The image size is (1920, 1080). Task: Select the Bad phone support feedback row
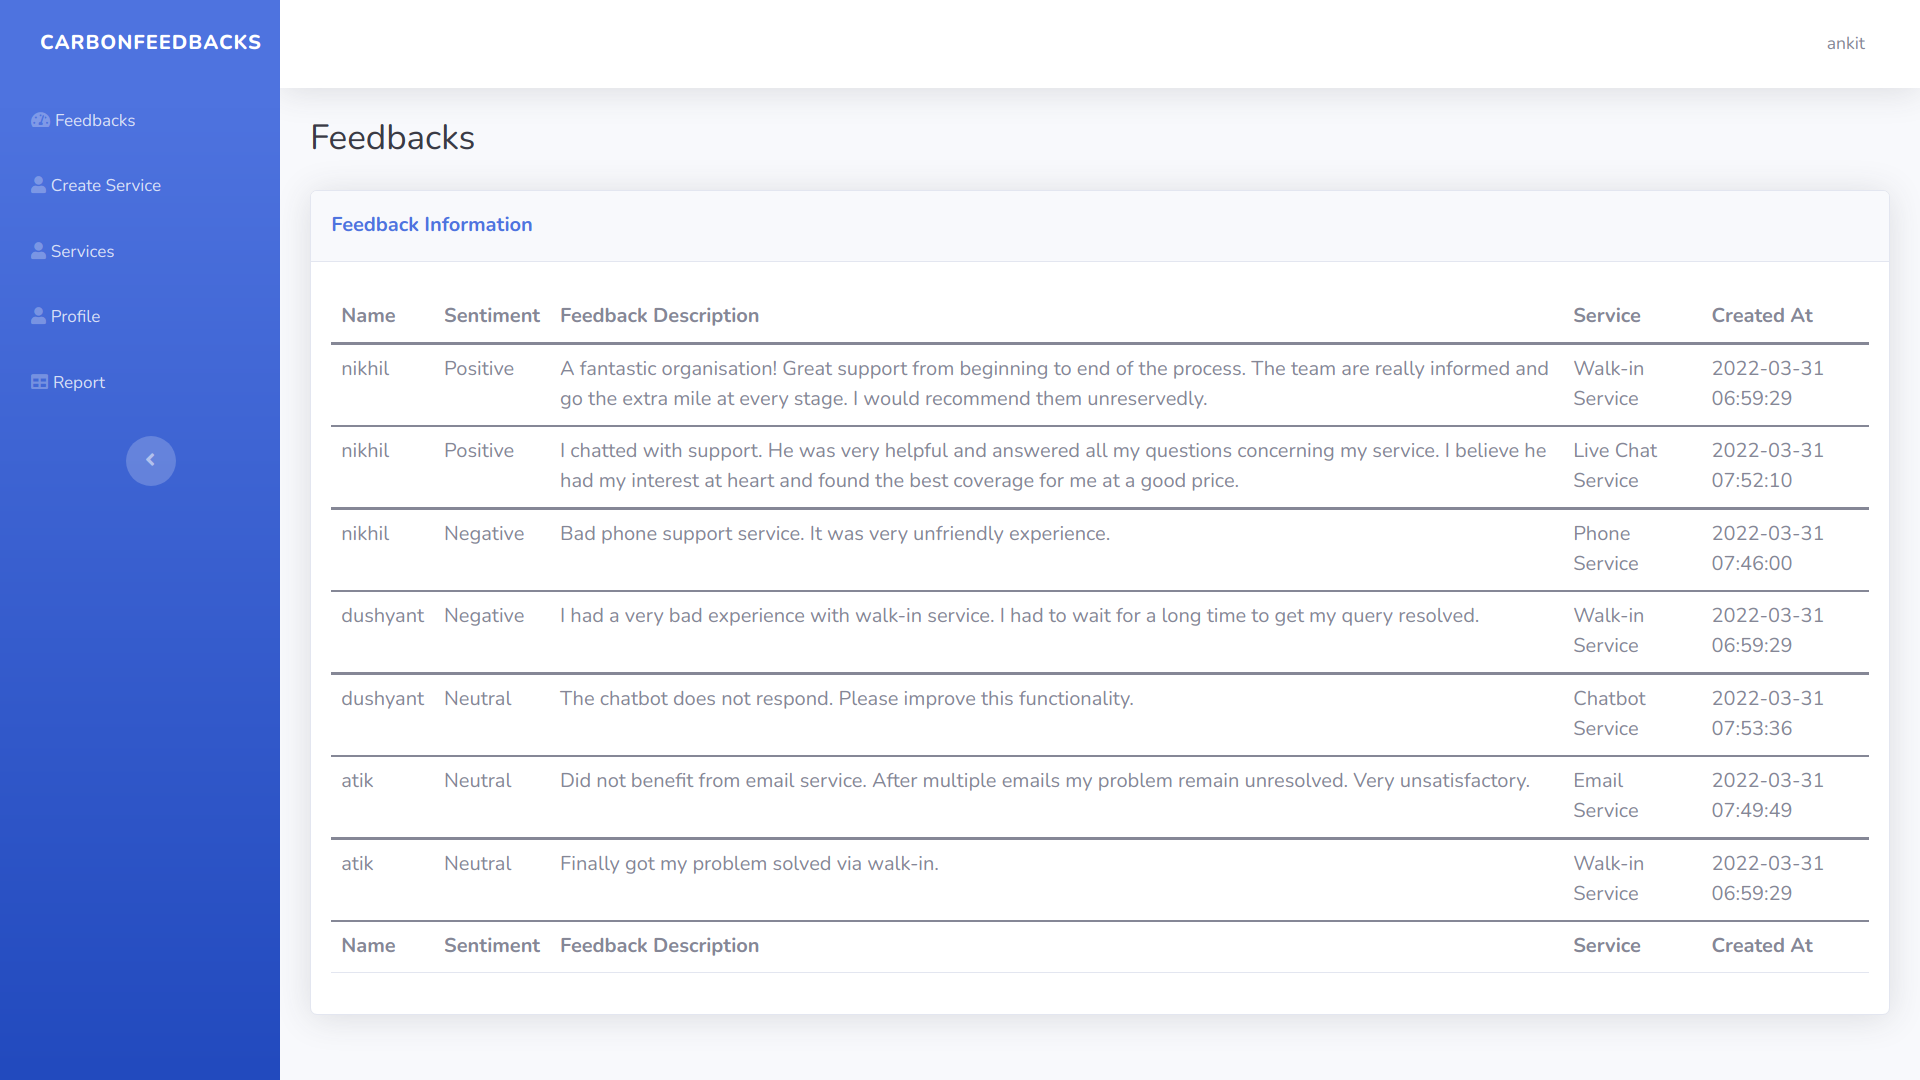834,533
